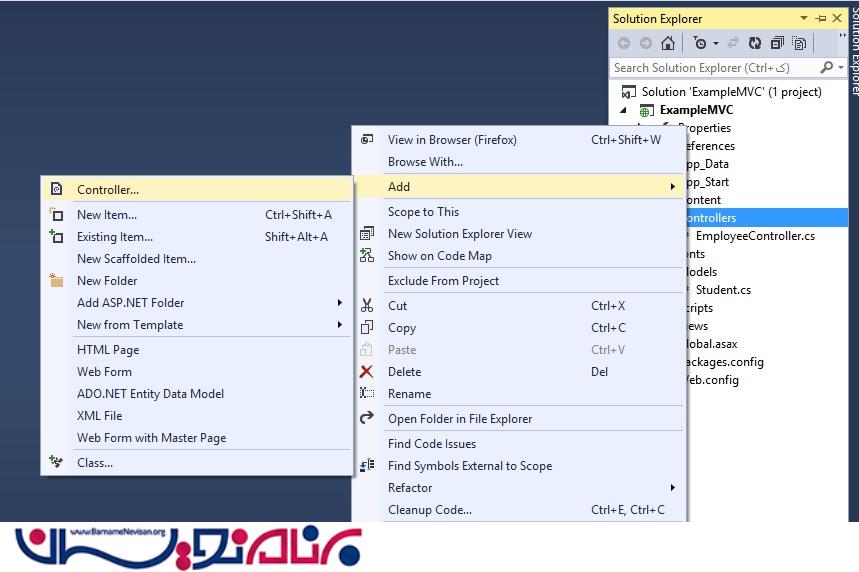Select Global.asax file in tree
859x572 pixels.
pyautogui.click(x=712, y=344)
